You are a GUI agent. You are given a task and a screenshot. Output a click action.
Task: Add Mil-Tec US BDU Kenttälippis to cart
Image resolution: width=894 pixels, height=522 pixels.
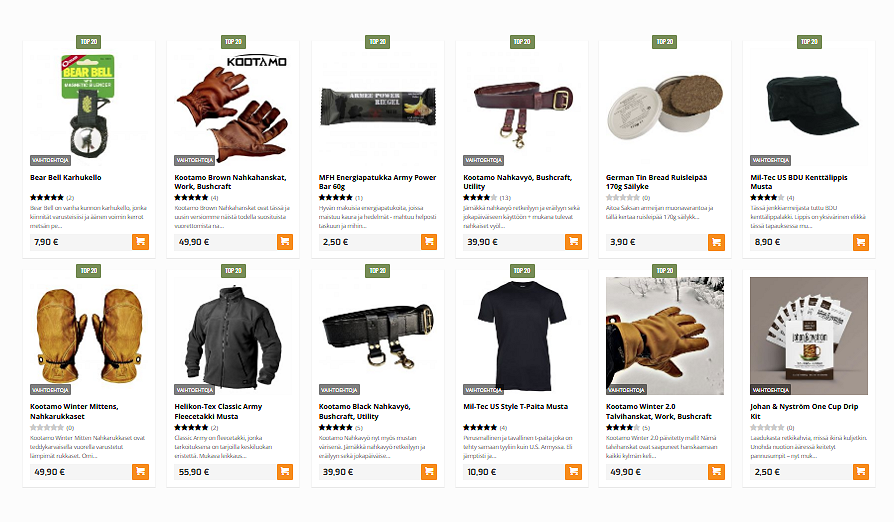pyautogui.click(x=861, y=242)
